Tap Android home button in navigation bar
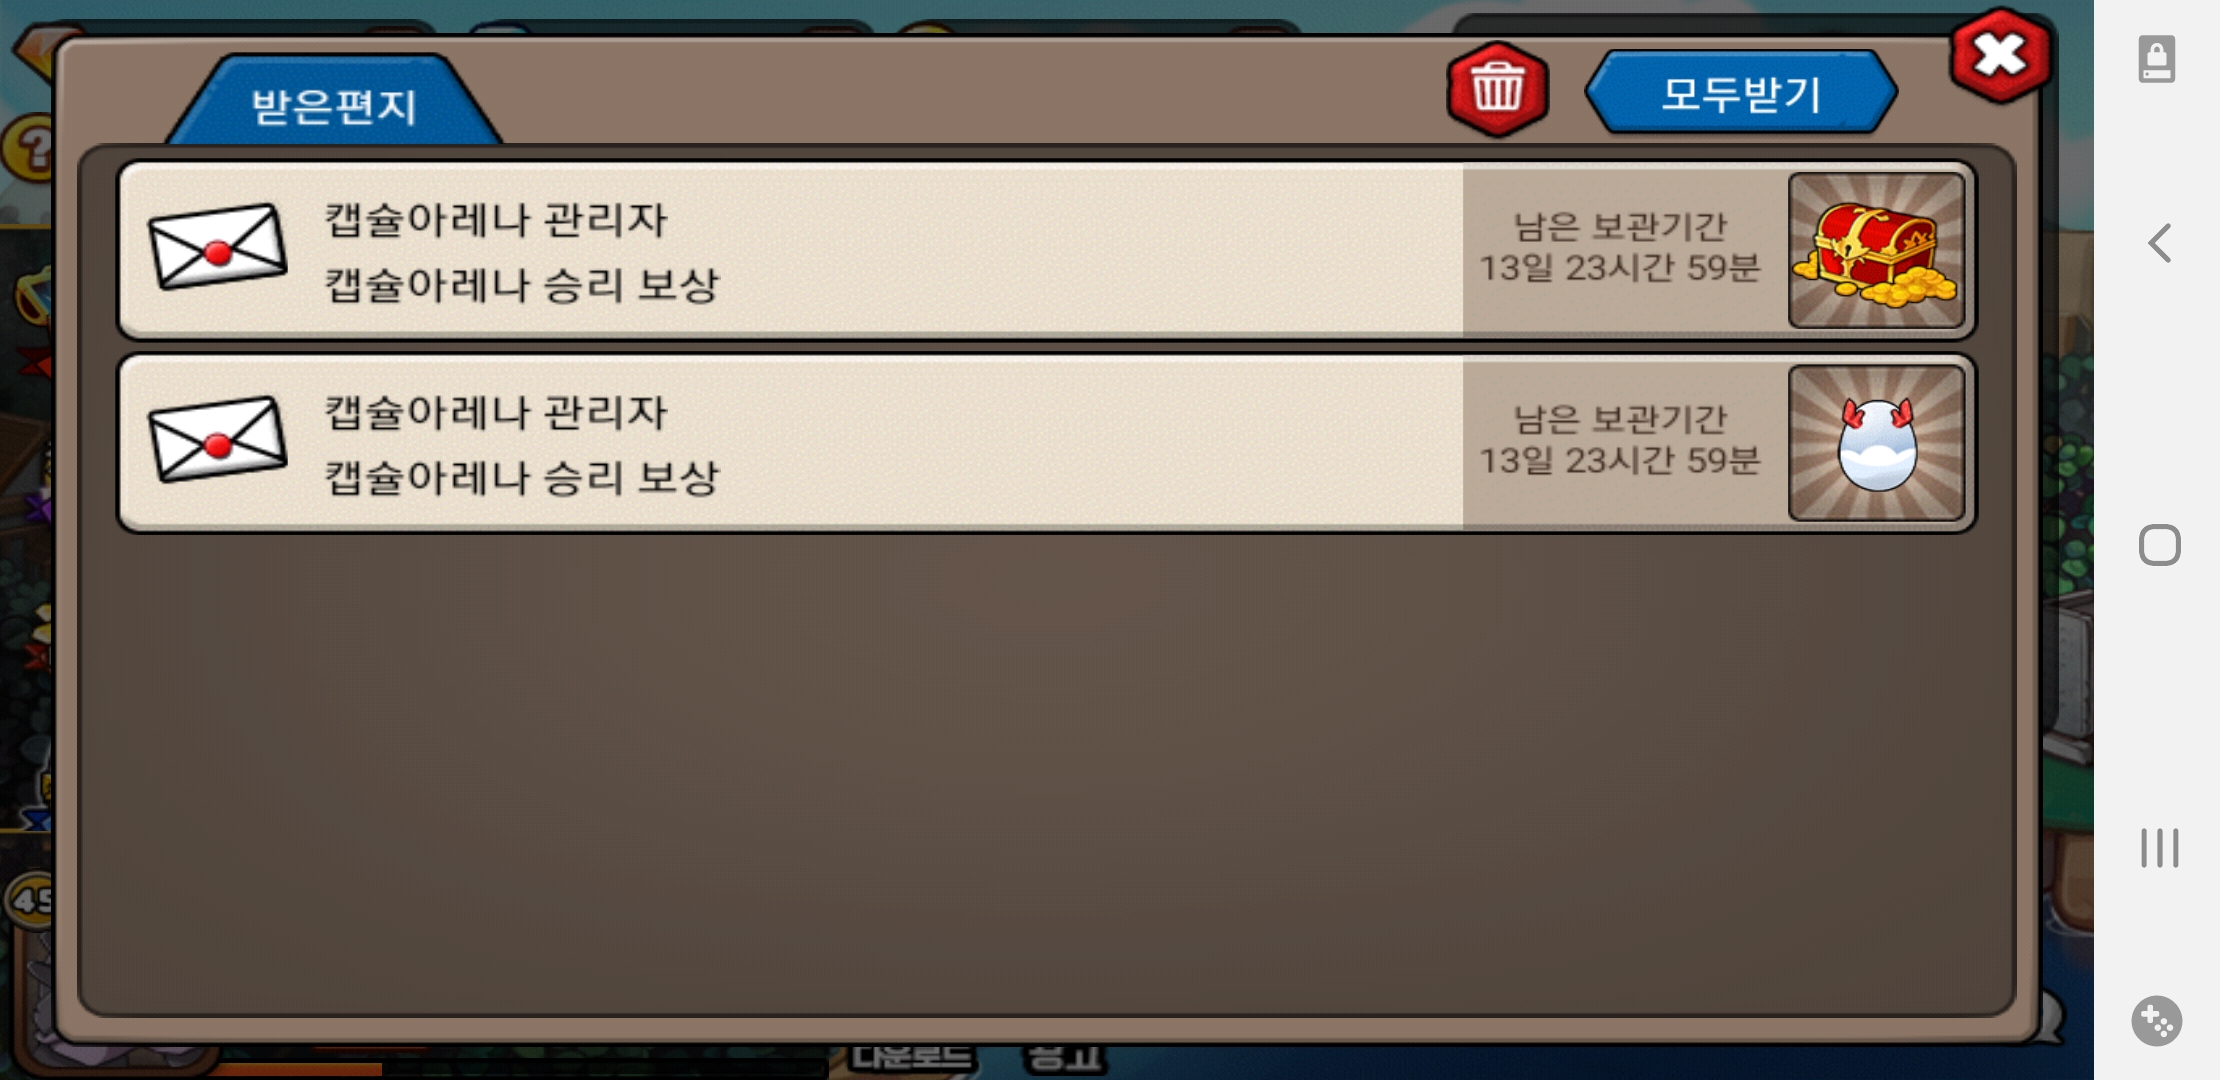The height and width of the screenshot is (1080, 2220). 2159,545
